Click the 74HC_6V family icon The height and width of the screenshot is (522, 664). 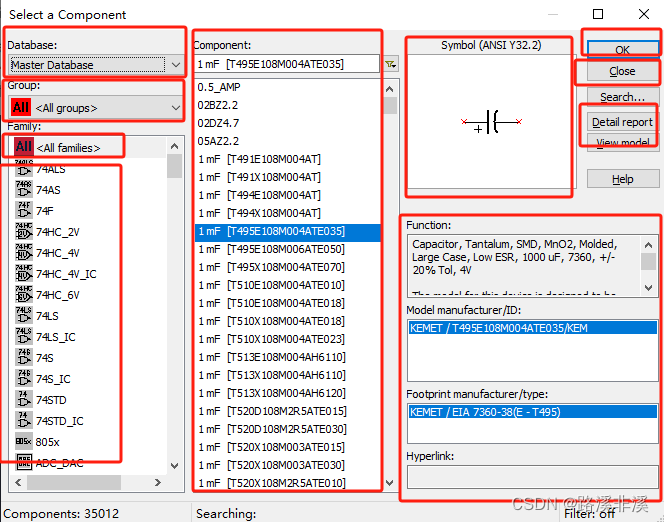pos(24,295)
